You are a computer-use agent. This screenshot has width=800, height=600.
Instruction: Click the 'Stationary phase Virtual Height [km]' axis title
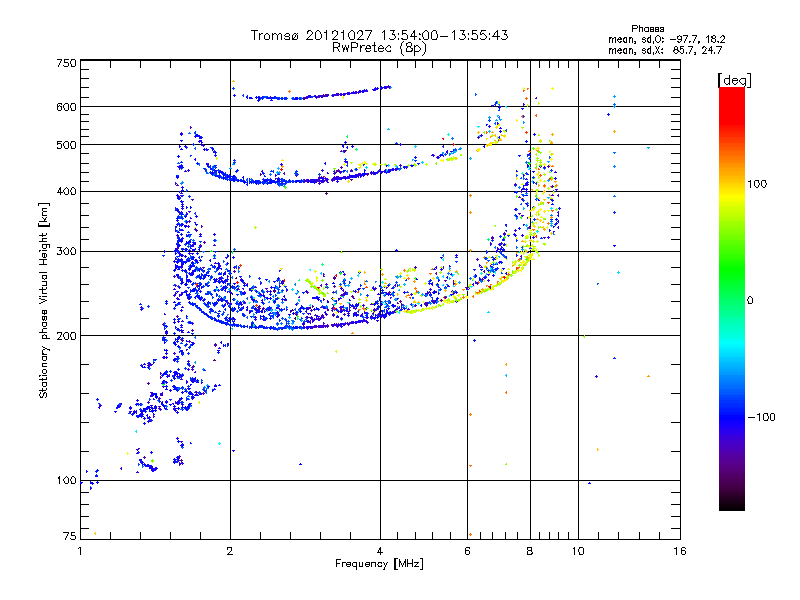(x=44, y=300)
